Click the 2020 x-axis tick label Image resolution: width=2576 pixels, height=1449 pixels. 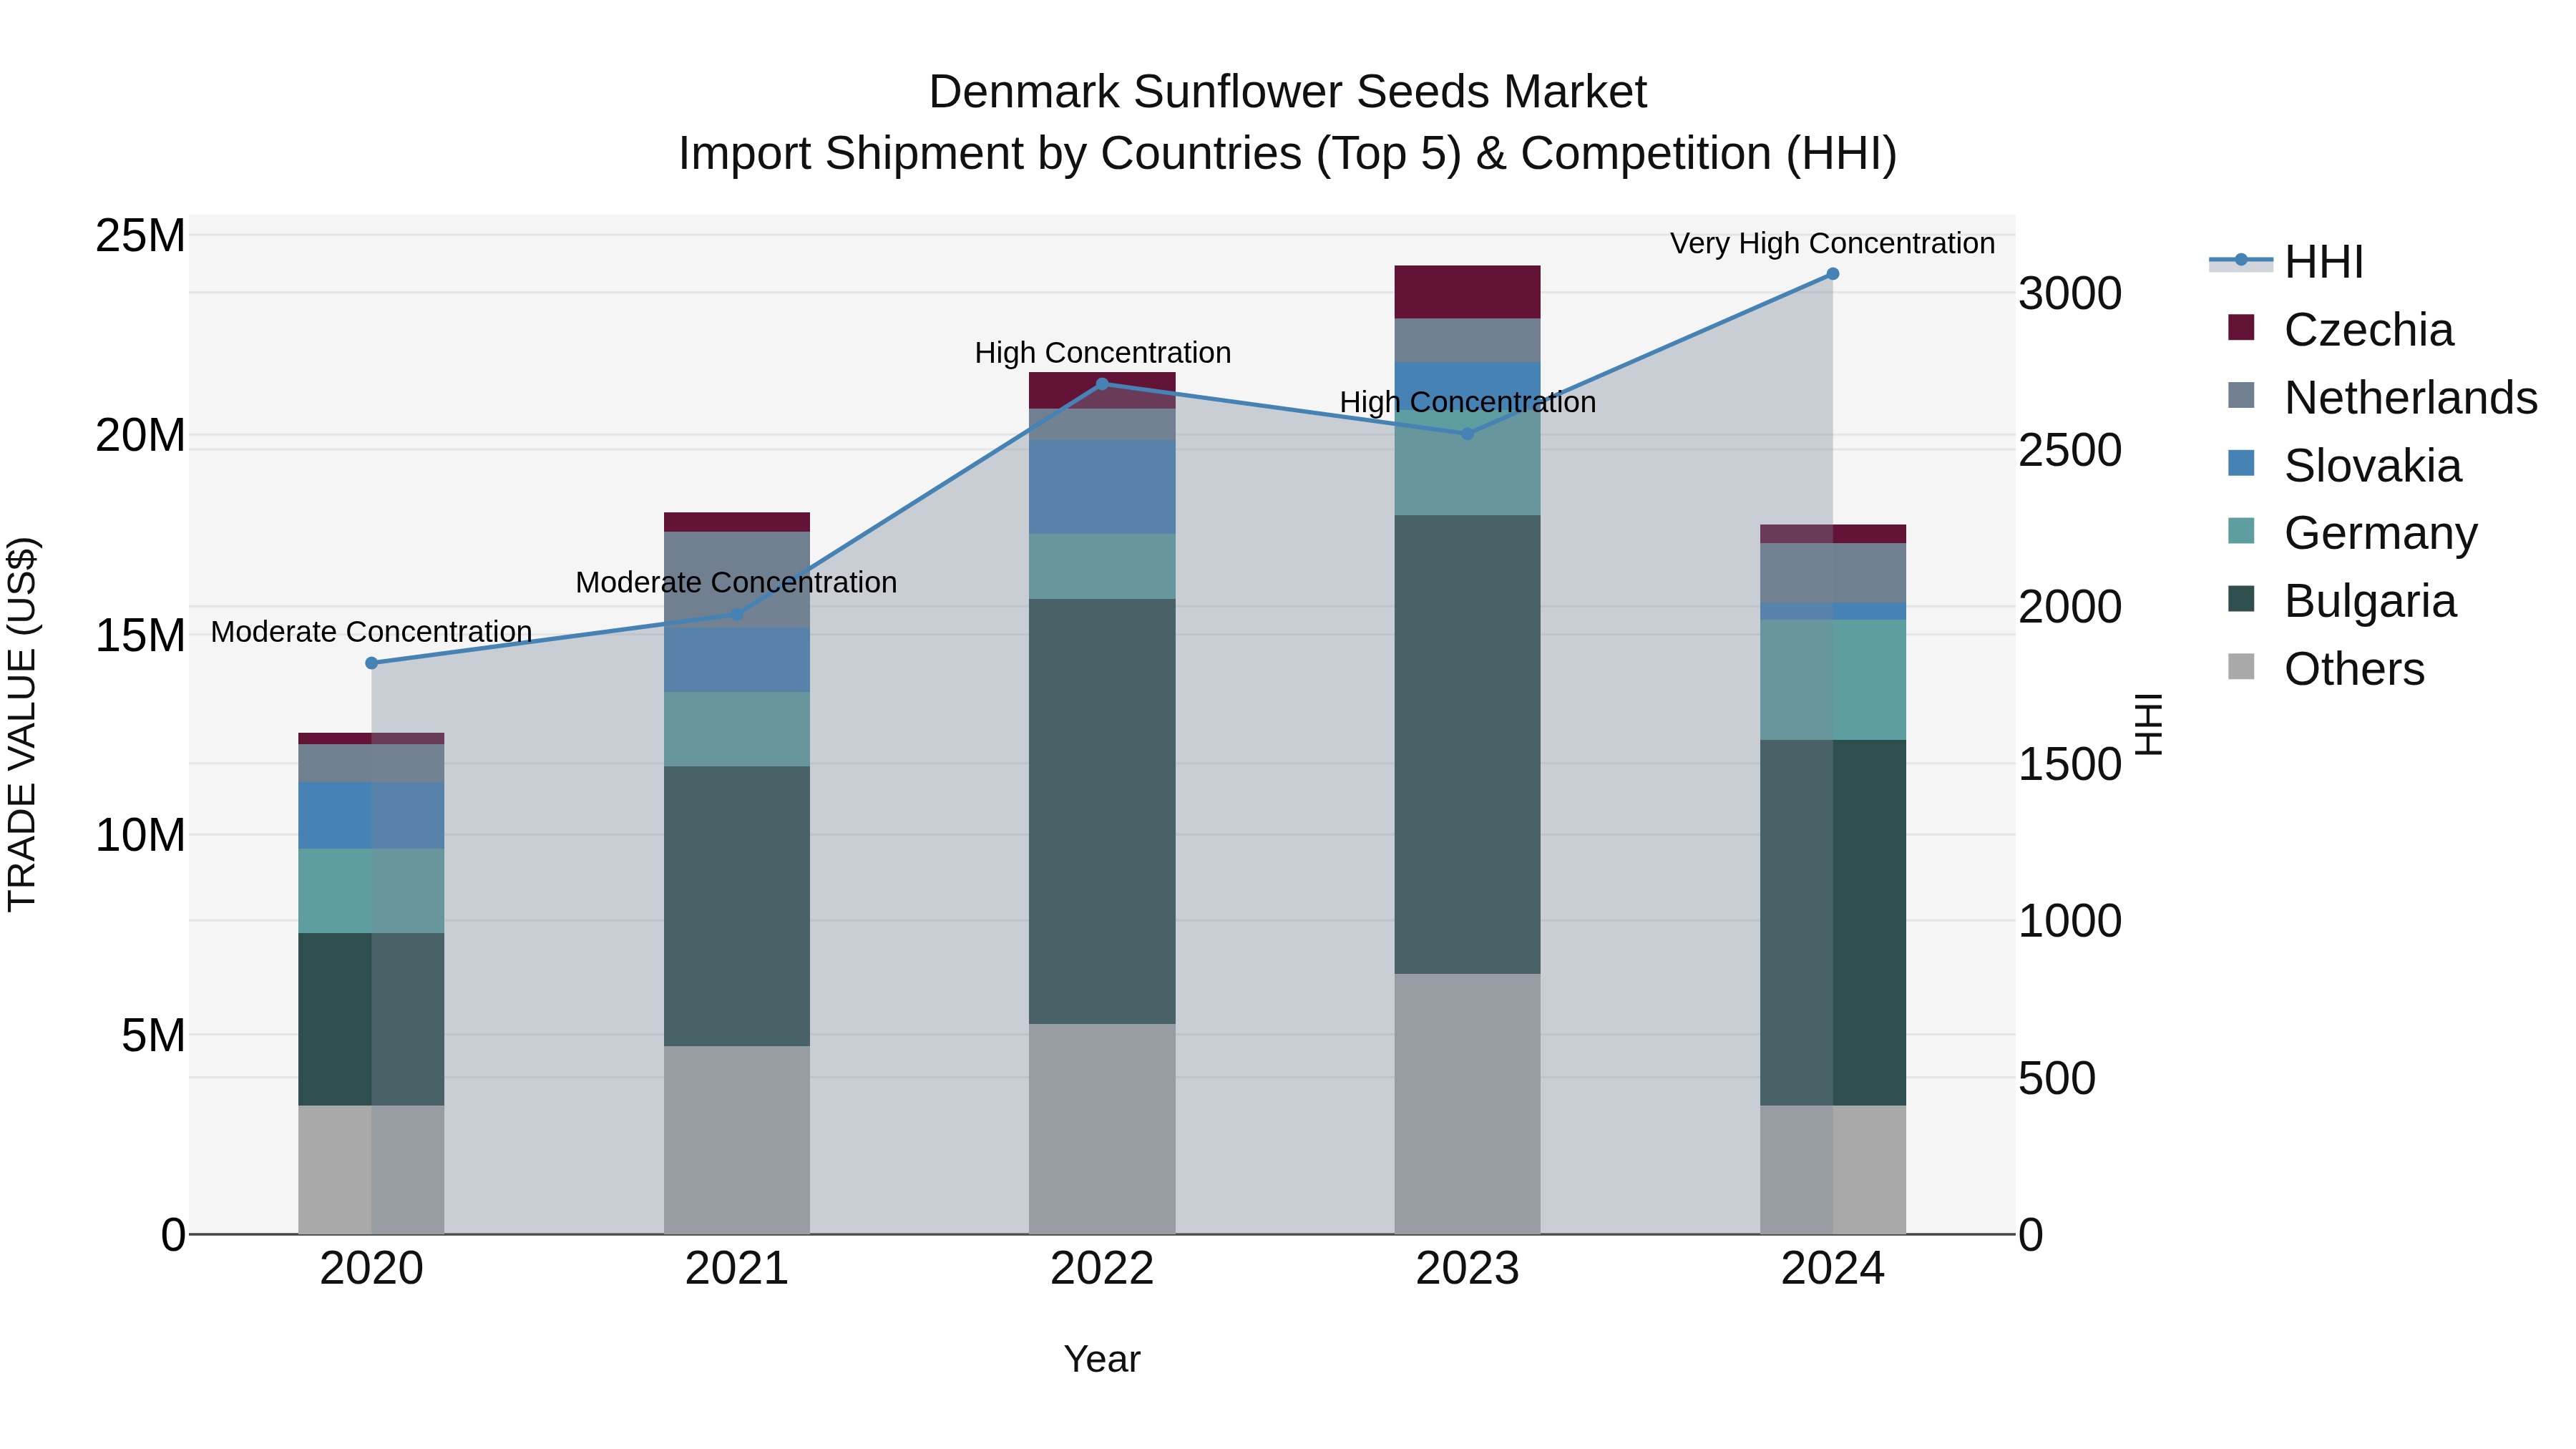tap(371, 1269)
